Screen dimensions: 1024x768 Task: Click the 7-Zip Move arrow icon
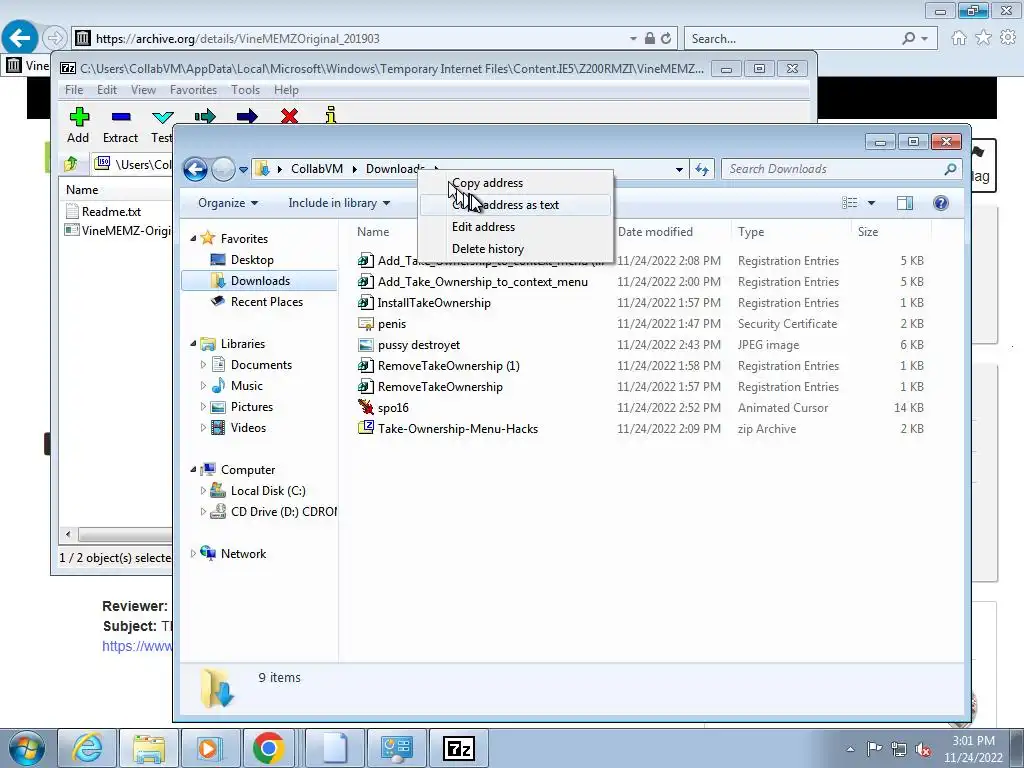[247, 117]
